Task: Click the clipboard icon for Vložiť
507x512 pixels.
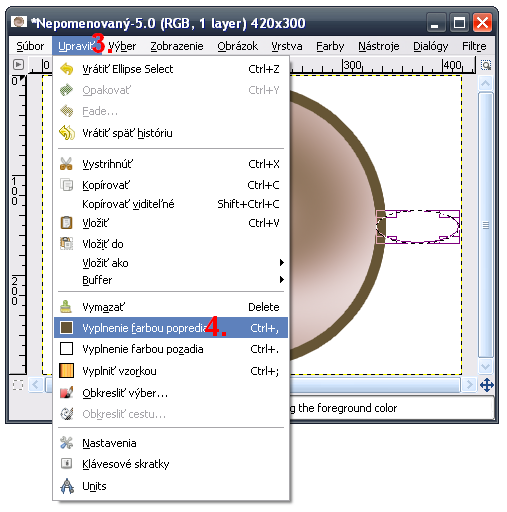Action: 66,223
